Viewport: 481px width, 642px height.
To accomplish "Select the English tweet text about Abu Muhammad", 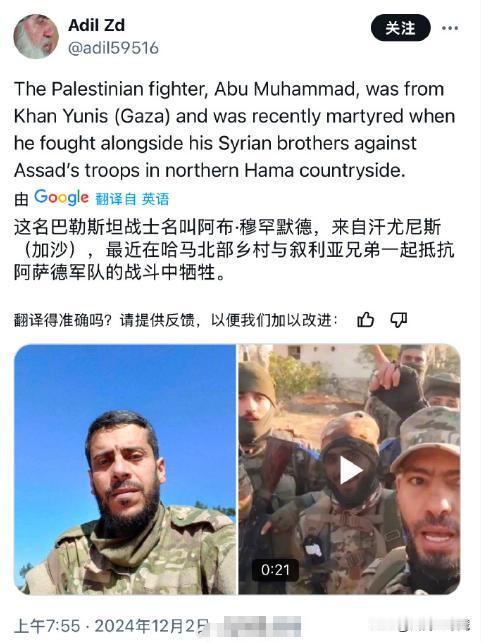I will pos(235,129).
